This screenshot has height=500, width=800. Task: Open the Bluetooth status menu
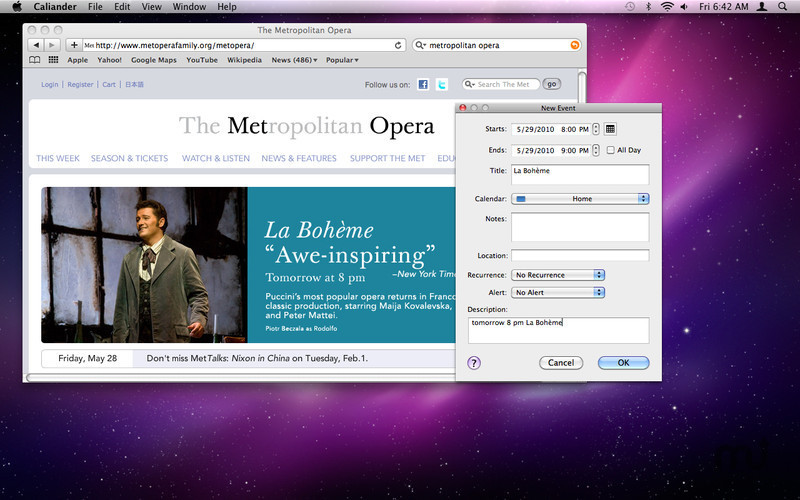coord(648,7)
